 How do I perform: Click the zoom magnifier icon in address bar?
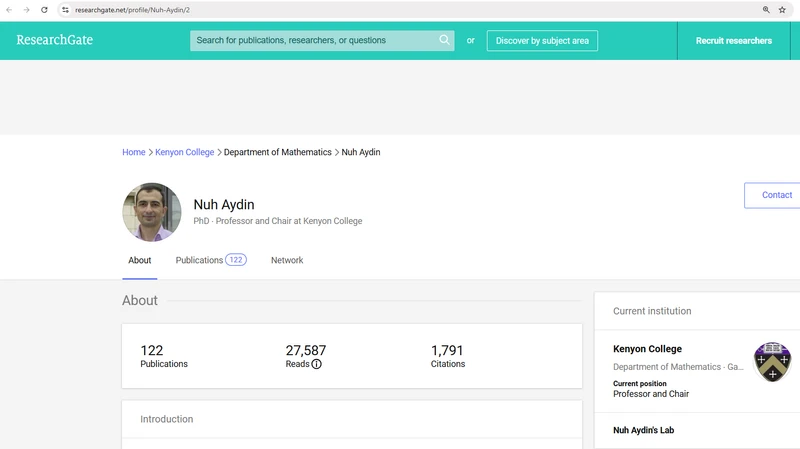[x=766, y=9]
